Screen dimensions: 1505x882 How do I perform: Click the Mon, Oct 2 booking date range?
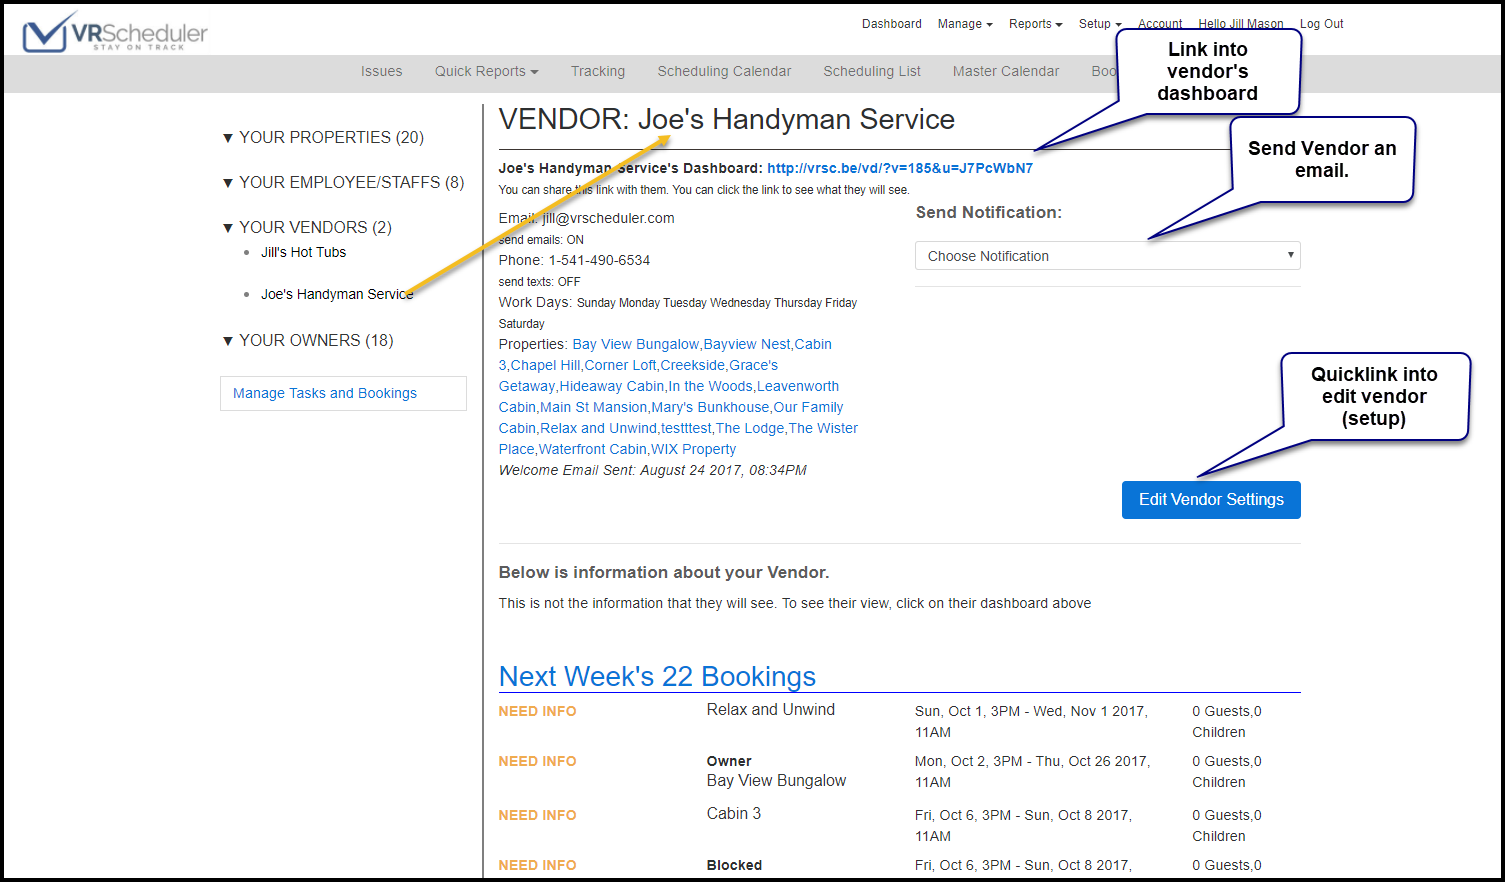pyautogui.click(x=1032, y=772)
